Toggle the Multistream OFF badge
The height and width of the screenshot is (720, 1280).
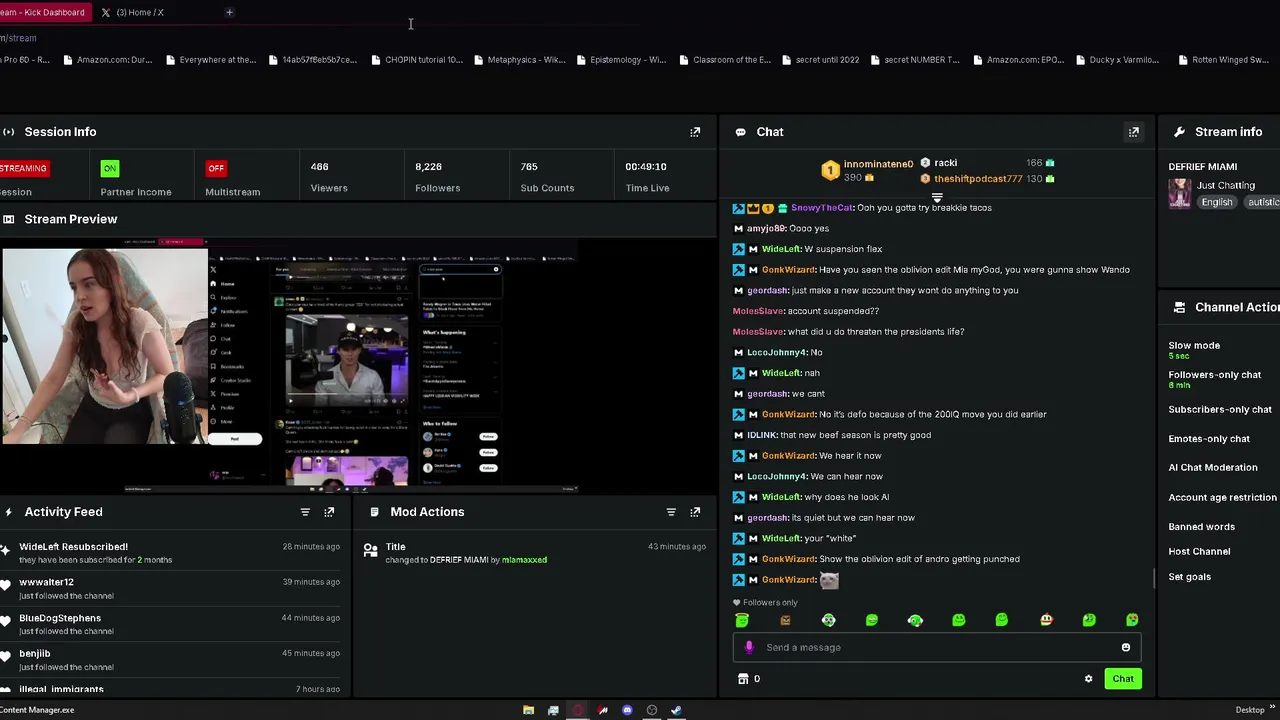click(216, 168)
